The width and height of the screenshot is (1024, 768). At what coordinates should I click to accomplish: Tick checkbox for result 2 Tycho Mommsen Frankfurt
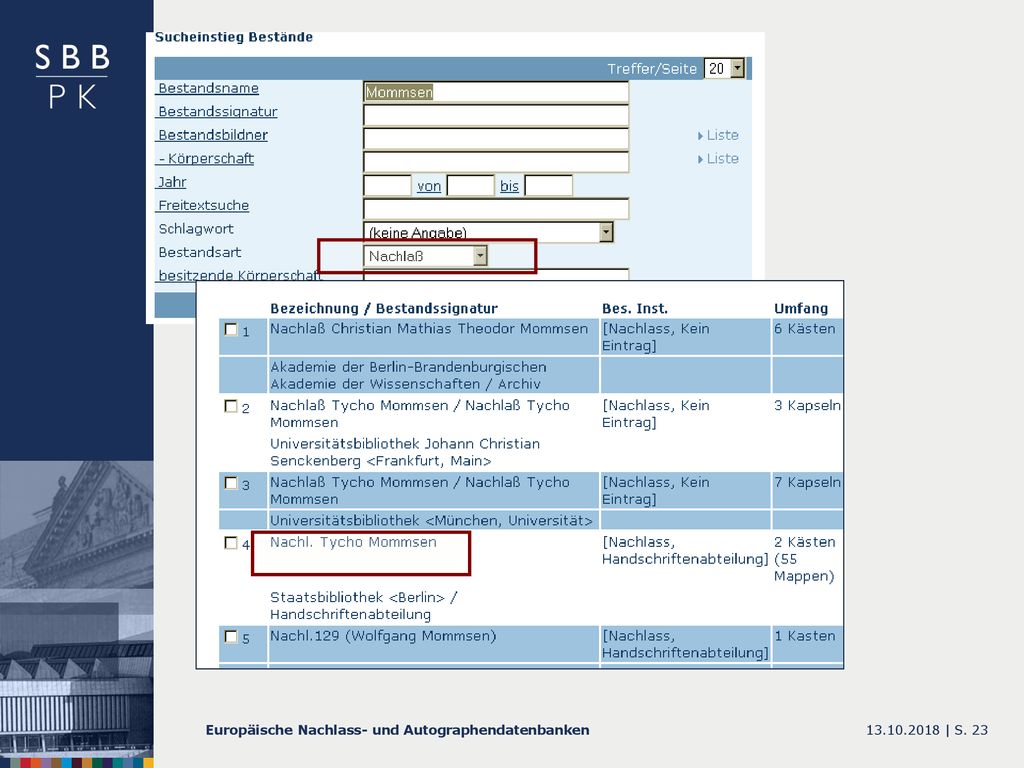point(231,406)
